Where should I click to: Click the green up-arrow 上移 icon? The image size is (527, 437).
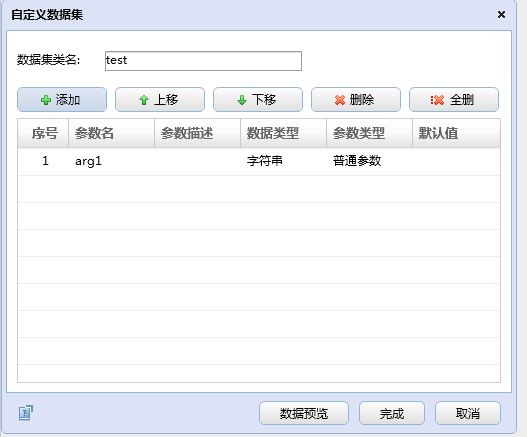click(x=144, y=100)
